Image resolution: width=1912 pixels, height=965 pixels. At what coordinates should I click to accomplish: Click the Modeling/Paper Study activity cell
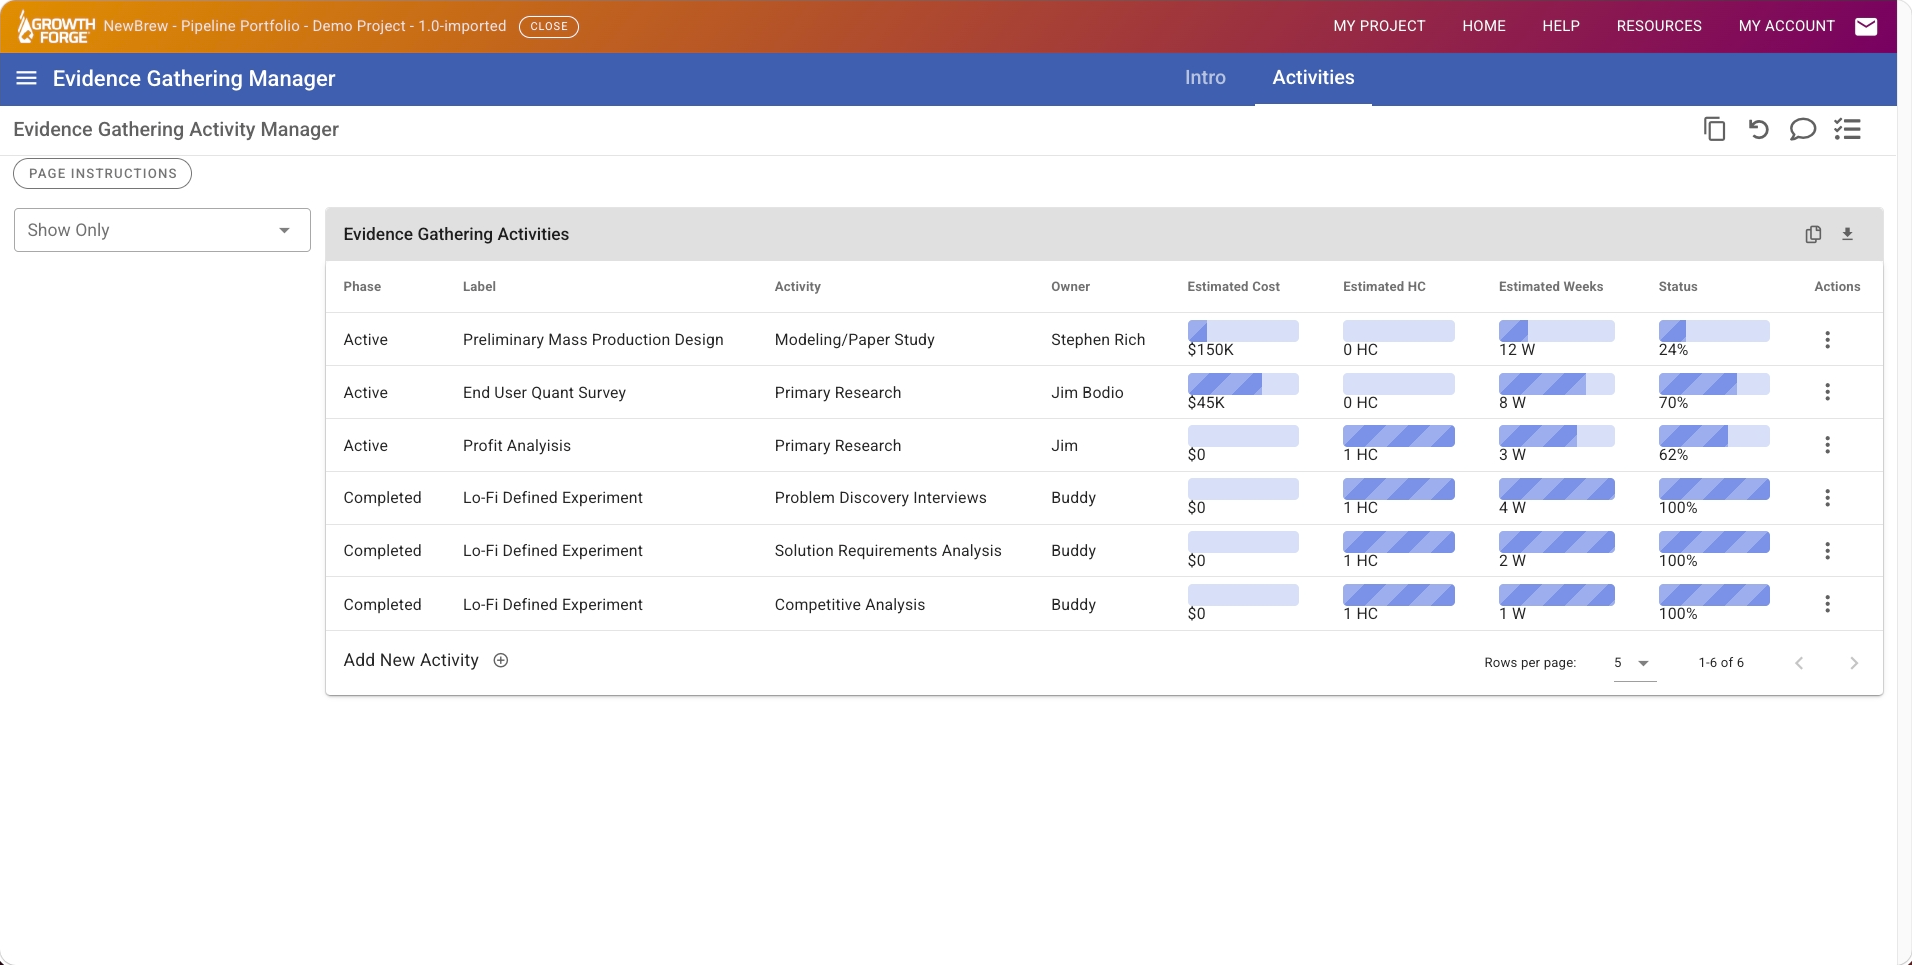(x=854, y=340)
